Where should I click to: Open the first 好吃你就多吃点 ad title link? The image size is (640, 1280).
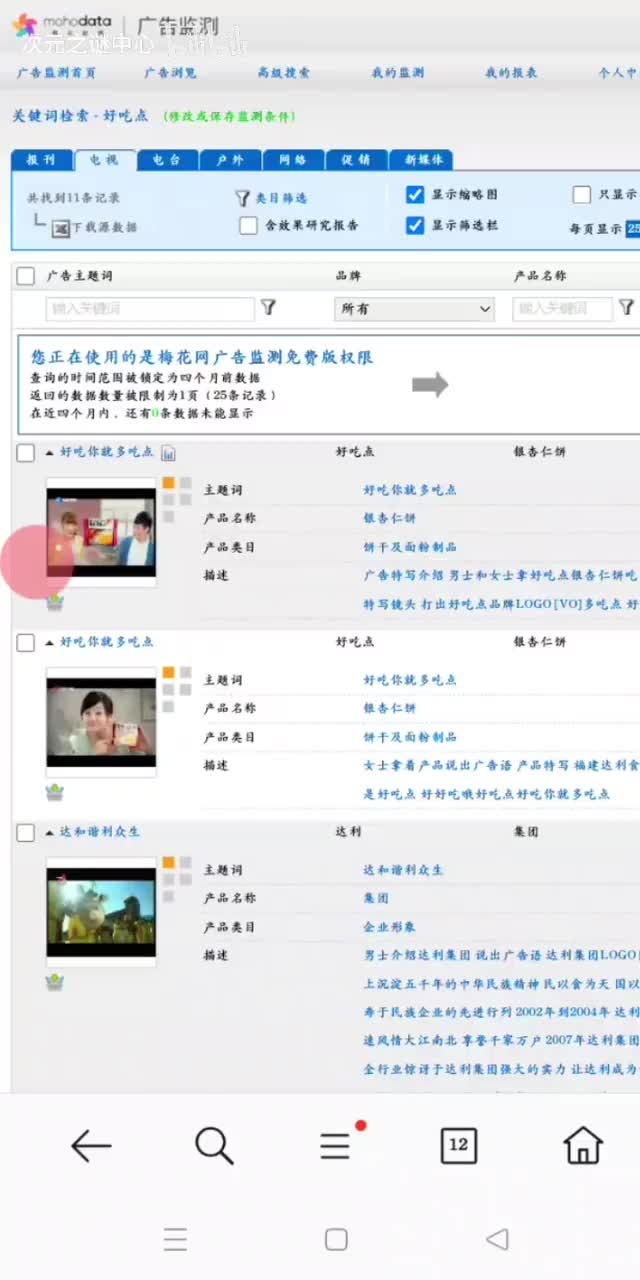tap(107, 452)
